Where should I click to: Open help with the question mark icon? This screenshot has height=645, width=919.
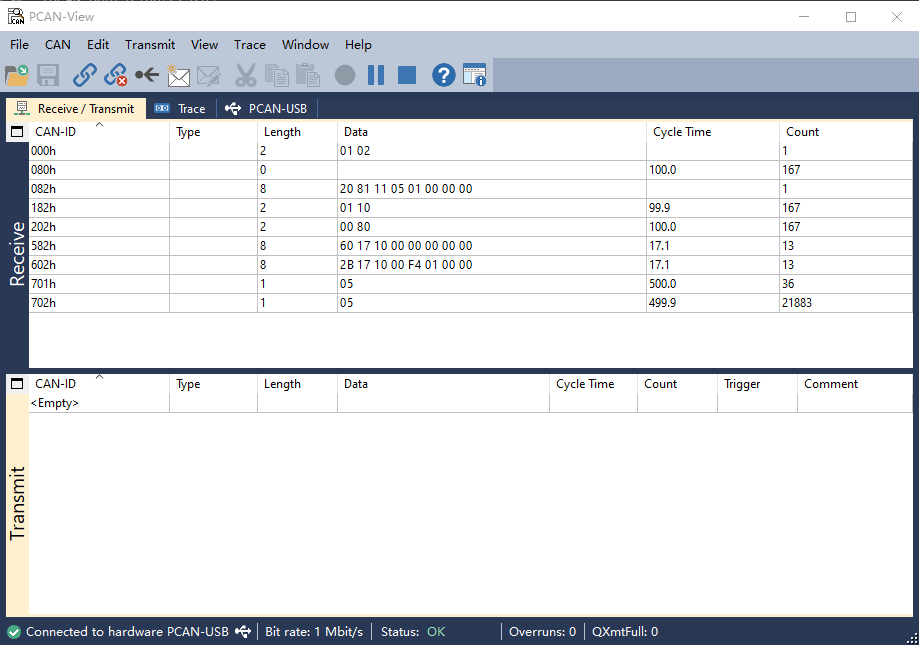pos(443,75)
